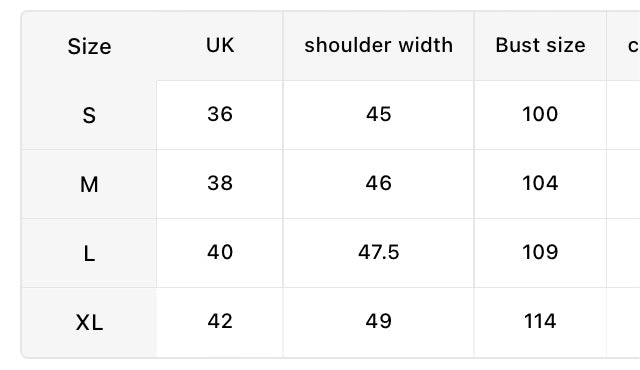
Task: Select UK size 36 cell
Action: (x=220, y=115)
